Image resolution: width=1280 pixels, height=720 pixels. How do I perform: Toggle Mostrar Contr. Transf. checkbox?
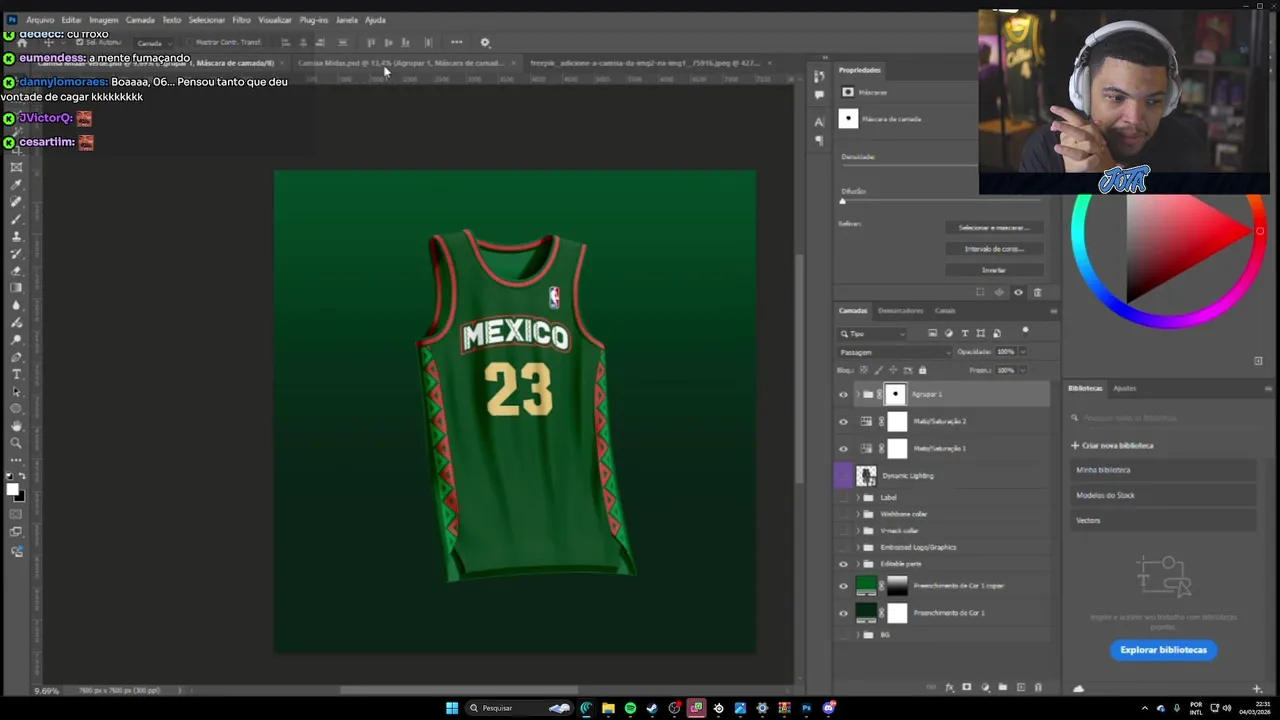click(188, 42)
